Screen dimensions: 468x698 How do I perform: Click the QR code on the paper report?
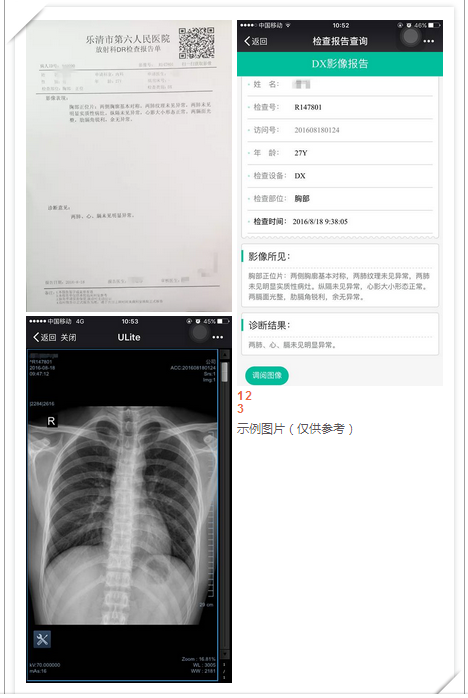[196, 43]
